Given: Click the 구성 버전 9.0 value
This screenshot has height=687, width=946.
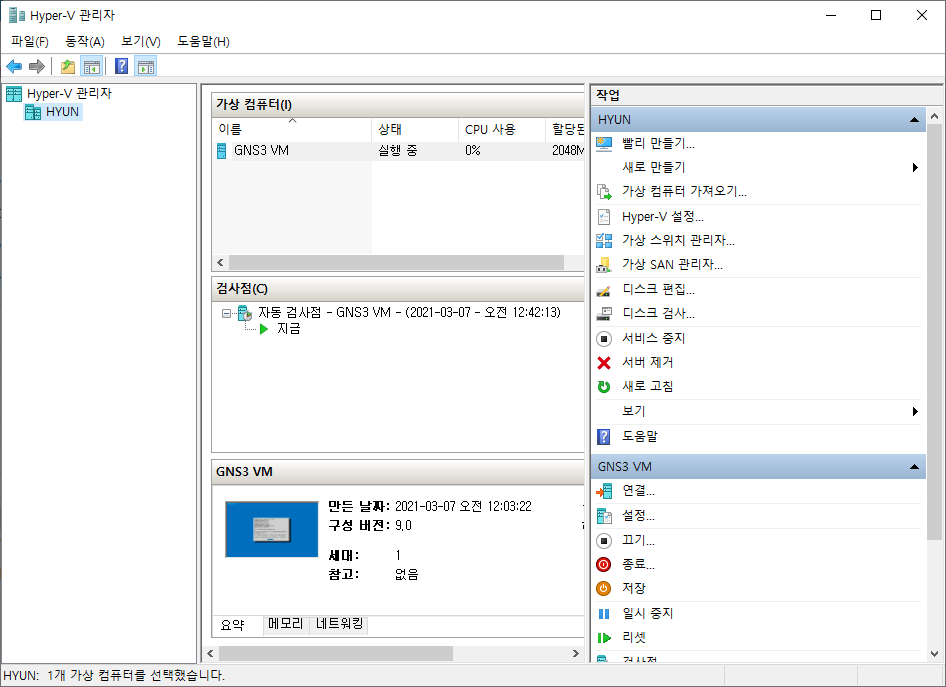Looking at the screenshot, I should coord(403,525).
